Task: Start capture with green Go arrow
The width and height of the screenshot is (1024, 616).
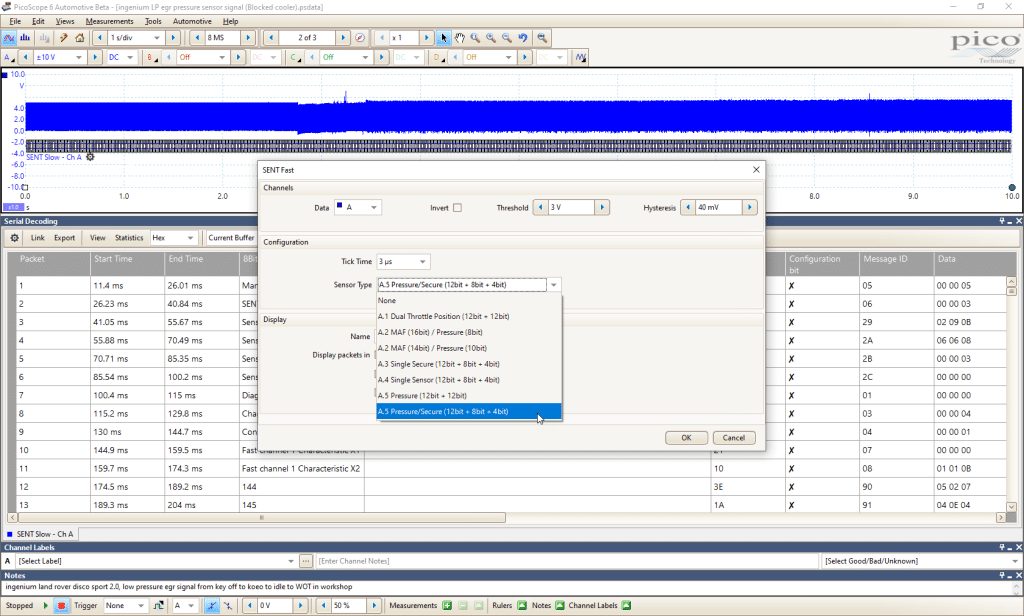Action: tap(46, 606)
